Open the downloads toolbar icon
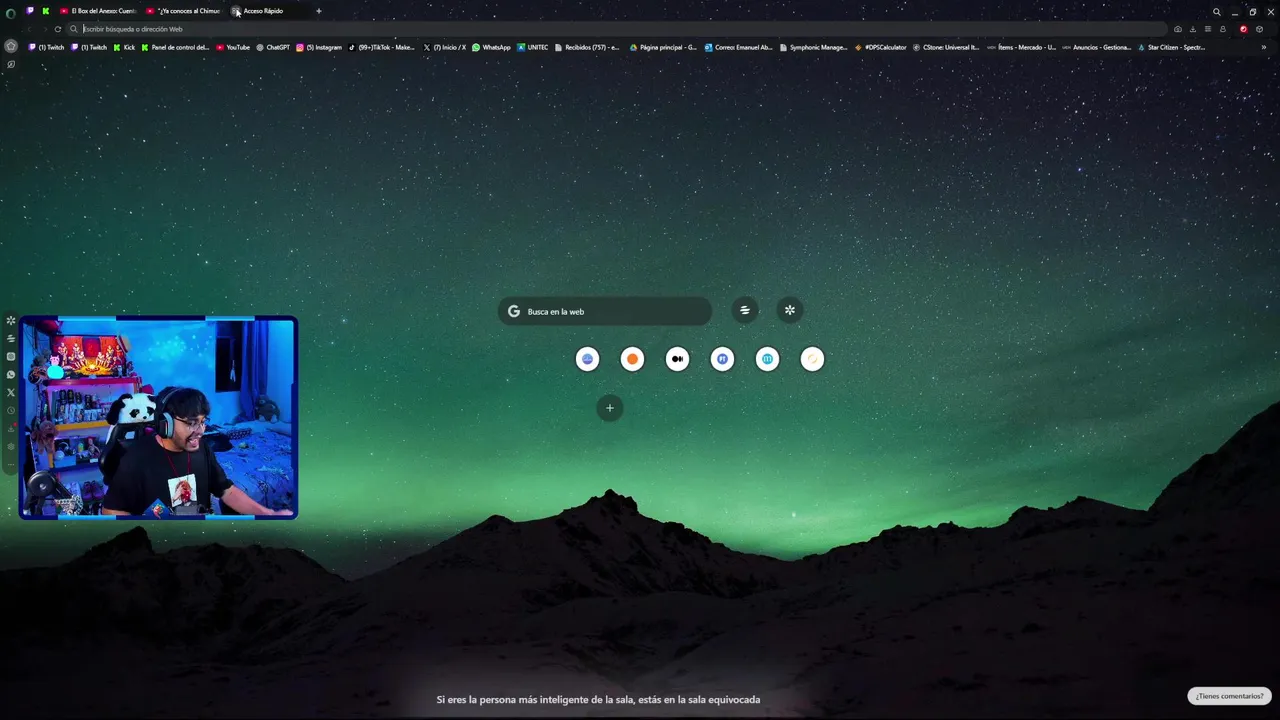Image resolution: width=1280 pixels, height=720 pixels. [x=1192, y=29]
